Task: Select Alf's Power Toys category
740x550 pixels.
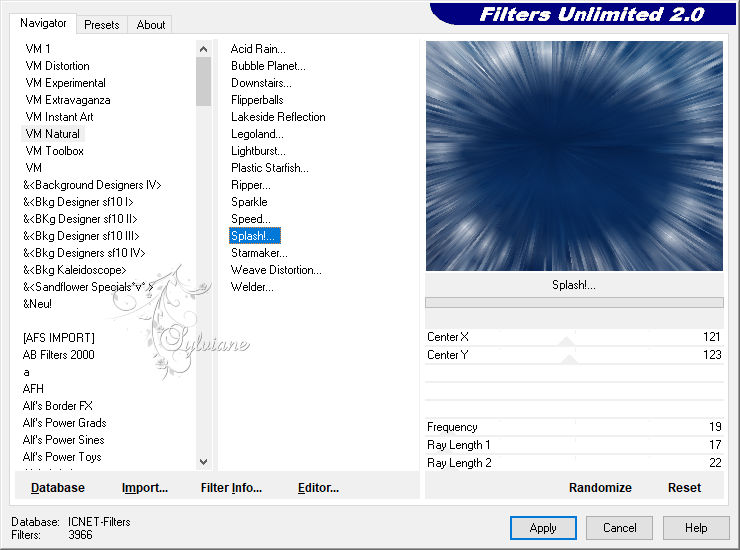Action: [62, 457]
